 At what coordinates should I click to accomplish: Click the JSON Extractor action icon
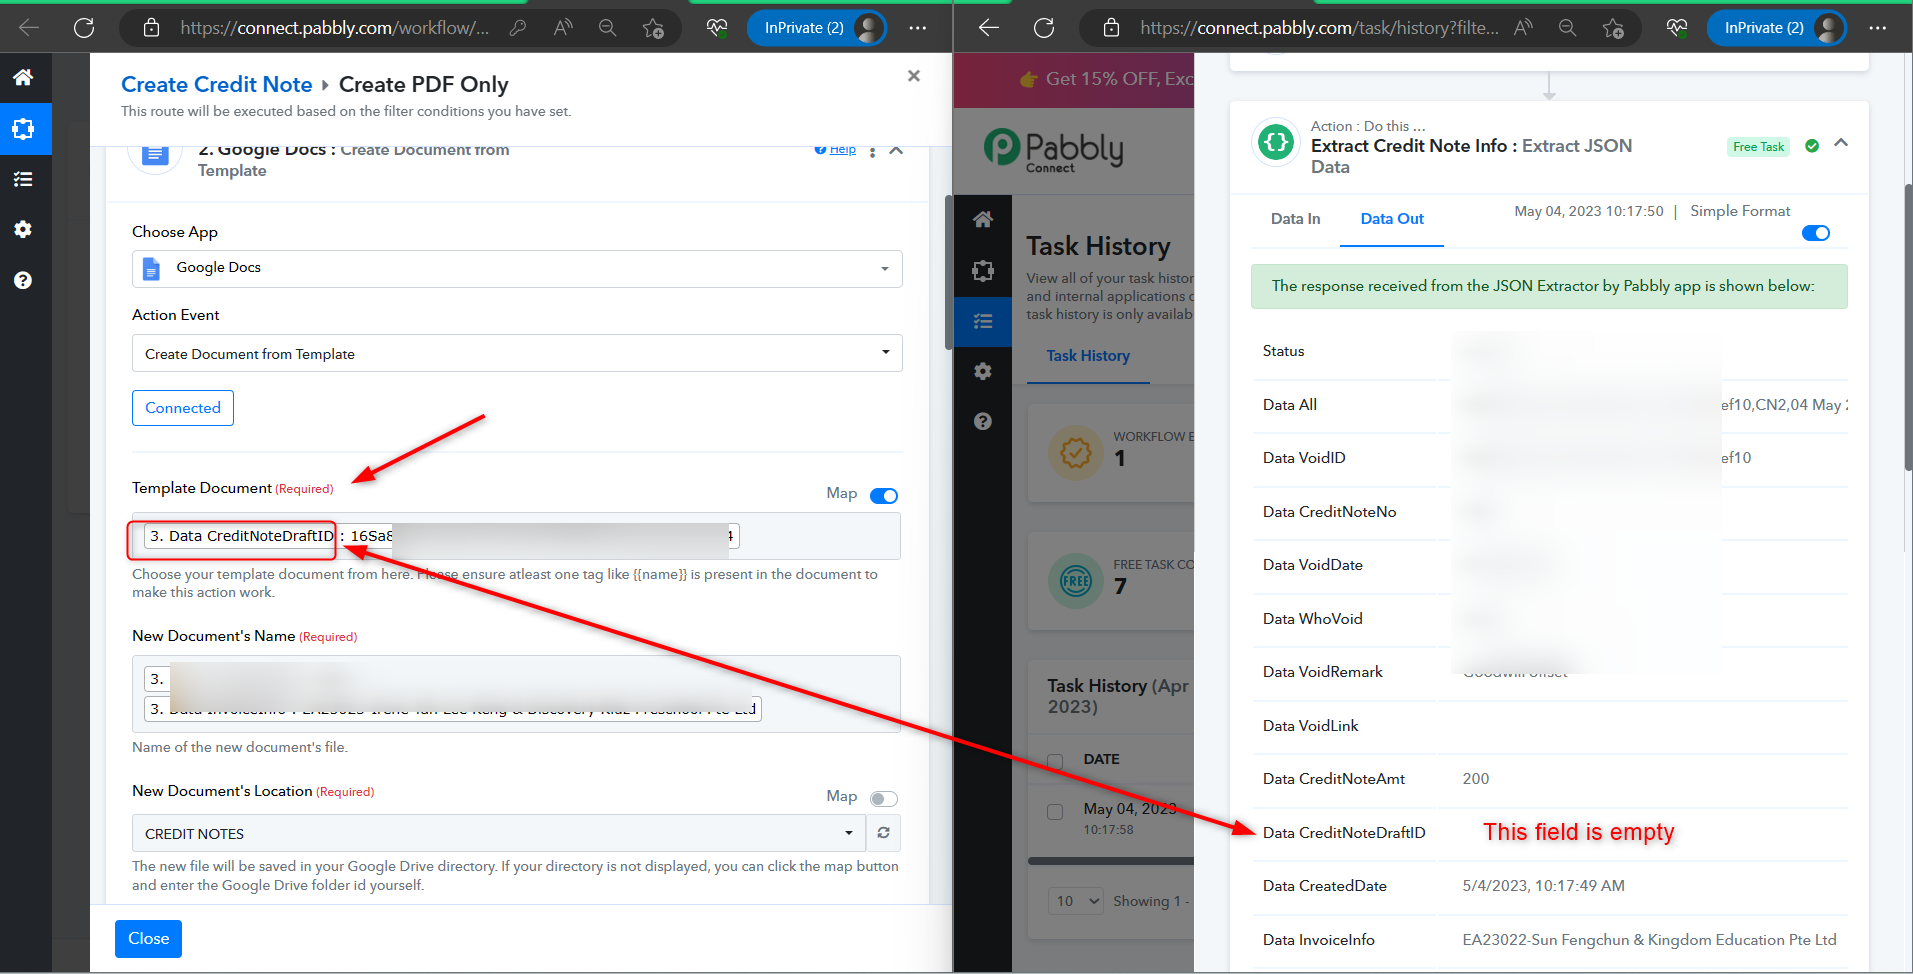tap(1276, 143)
